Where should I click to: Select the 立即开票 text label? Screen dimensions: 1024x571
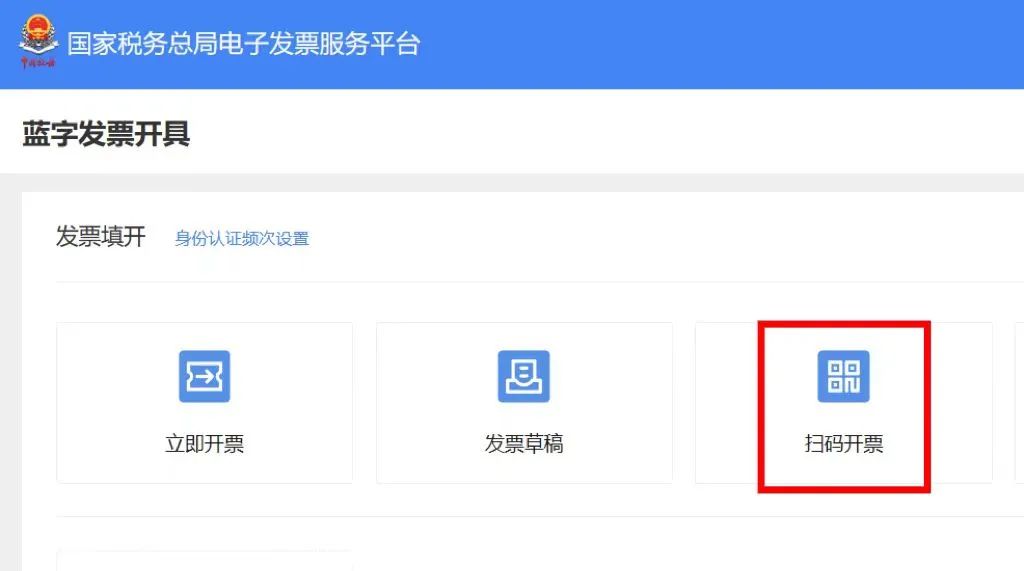click(x=204, y=444)
